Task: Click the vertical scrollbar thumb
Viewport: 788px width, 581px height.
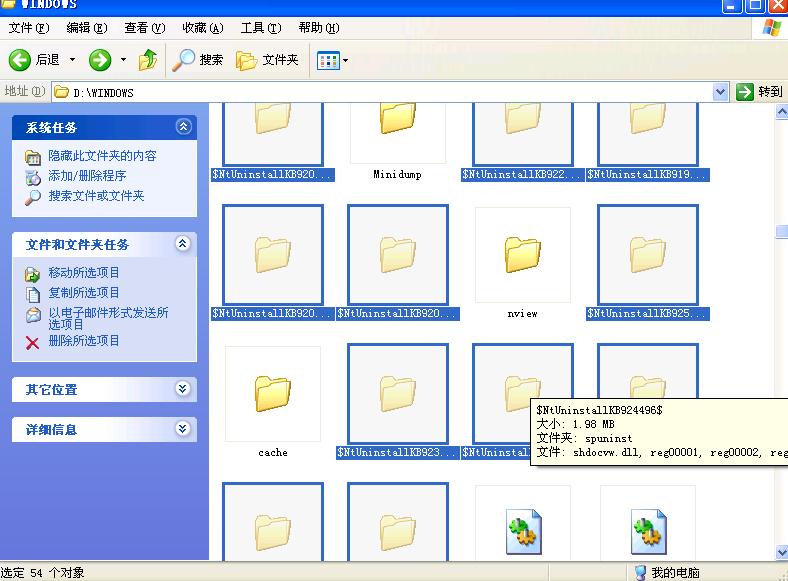Action: click(781, 231)
